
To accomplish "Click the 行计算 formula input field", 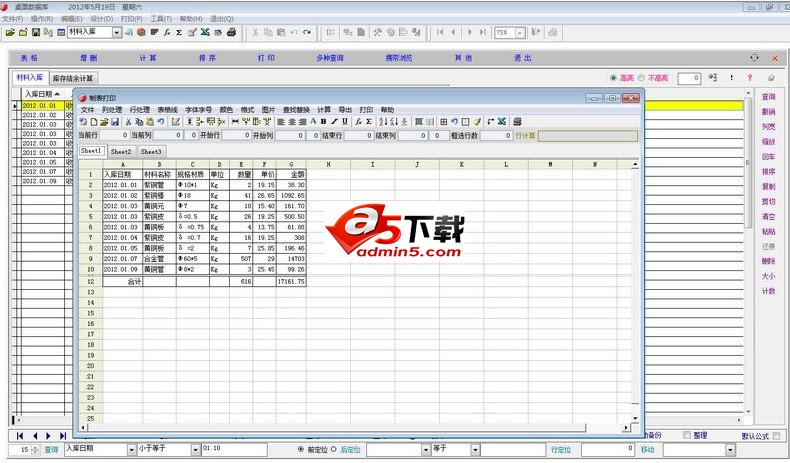I will coord(587,136).
